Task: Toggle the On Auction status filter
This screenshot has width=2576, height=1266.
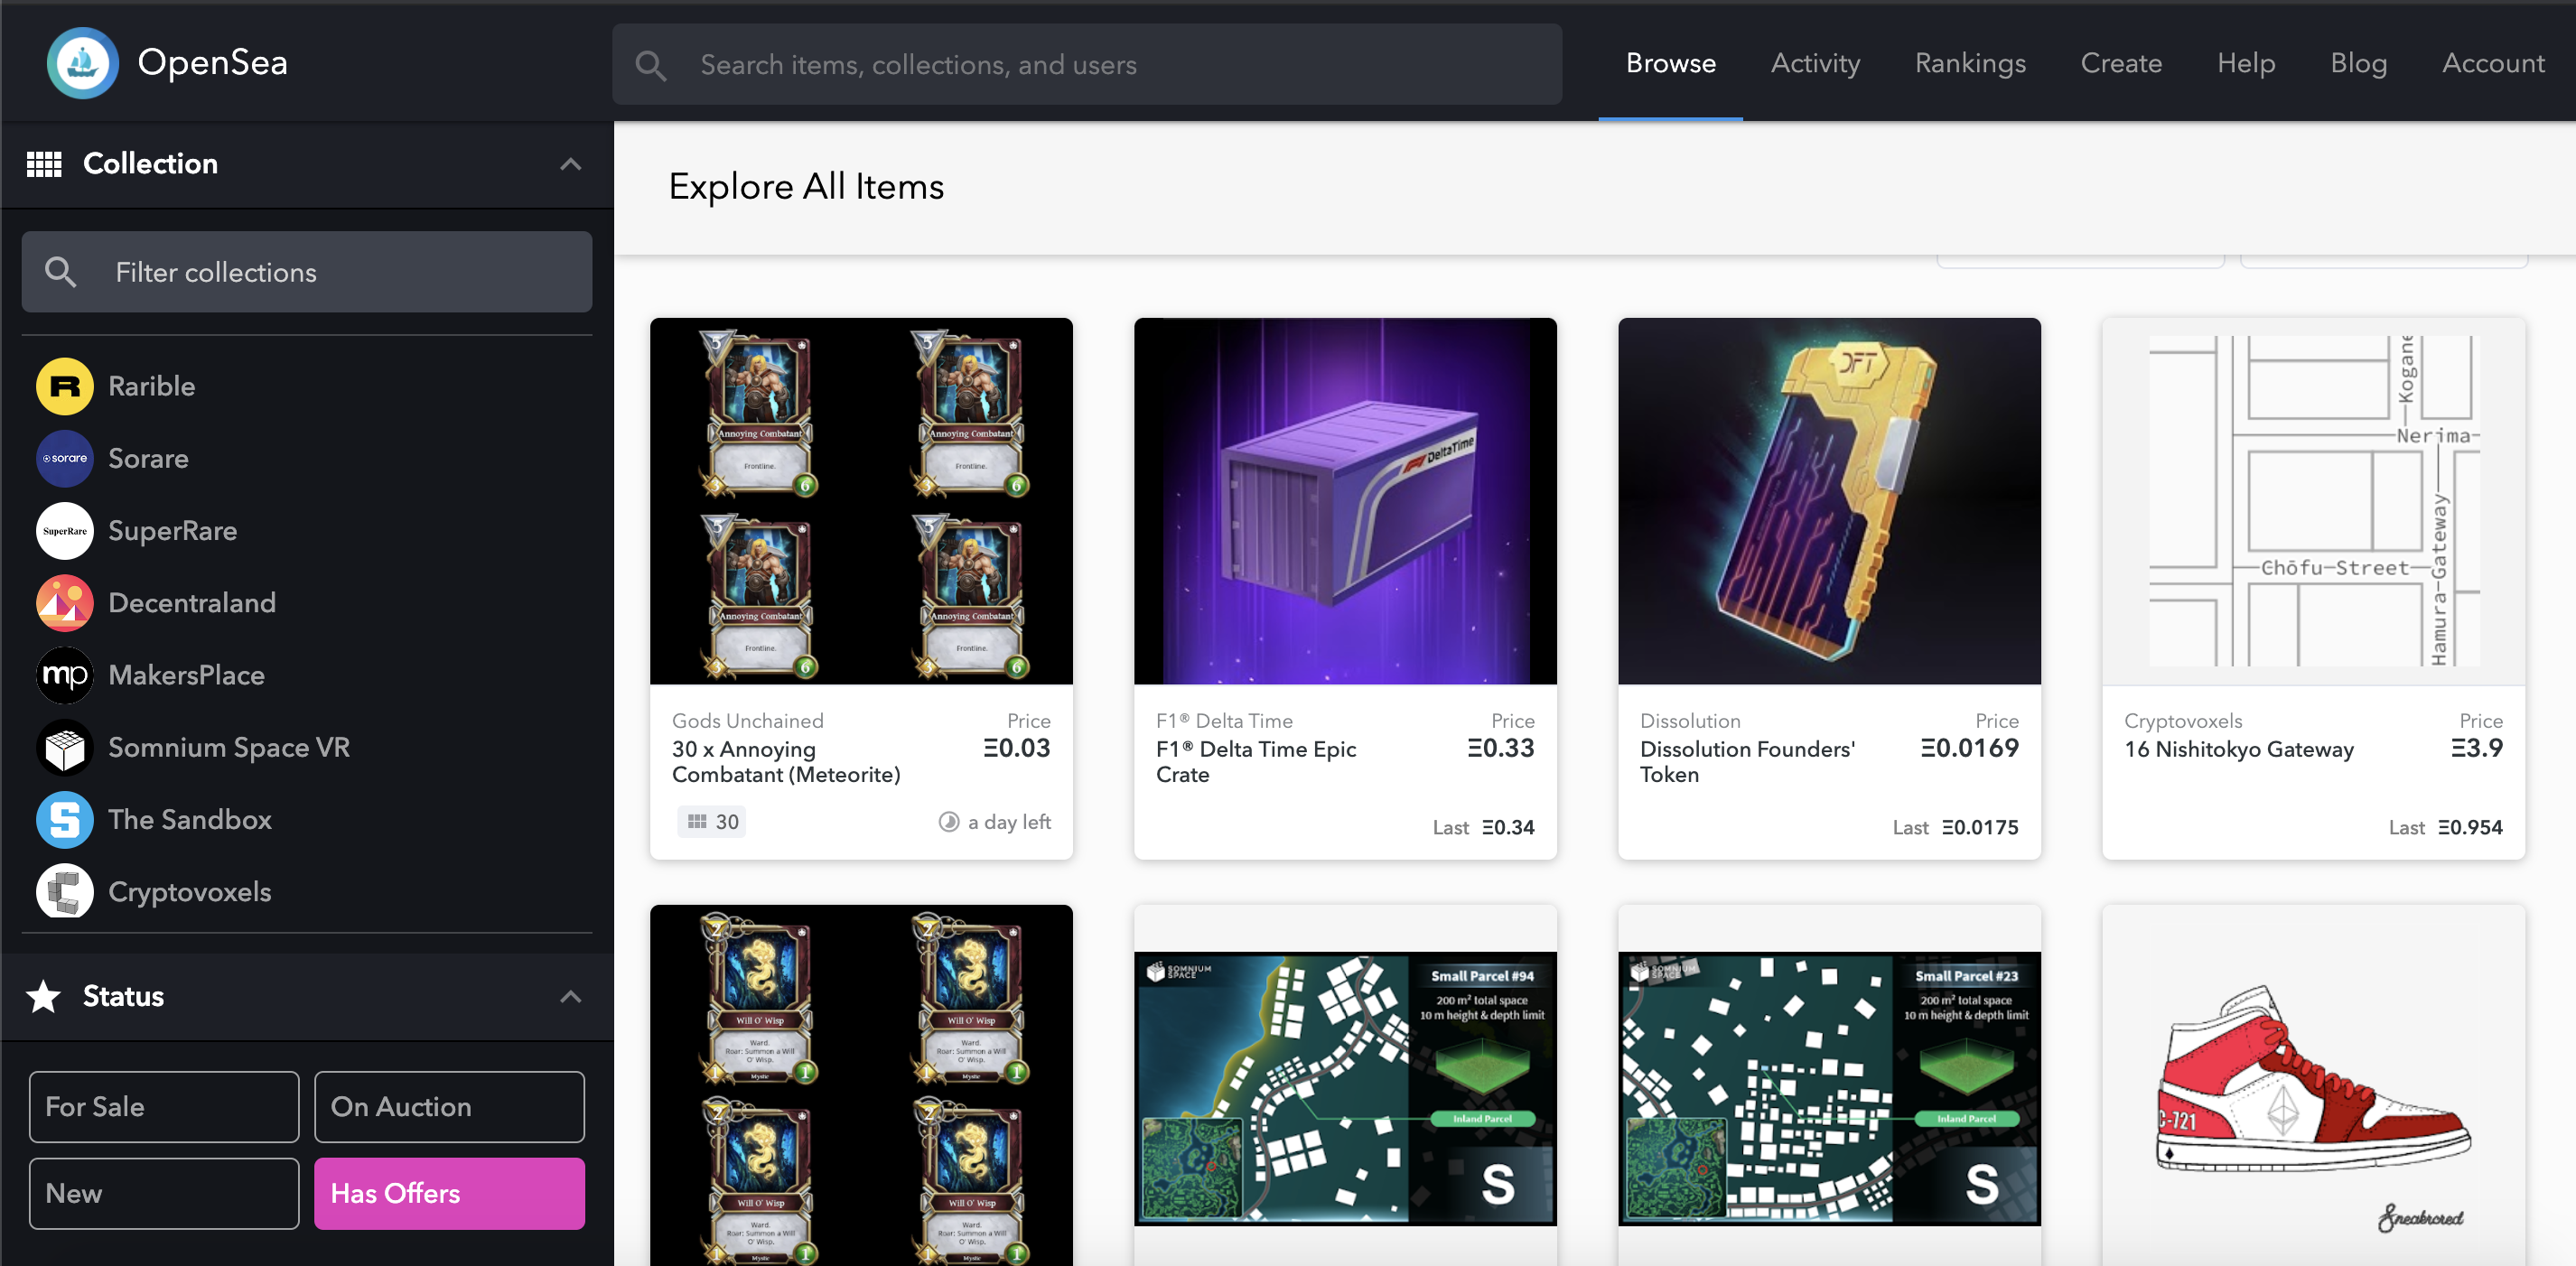Action: (449, 1107)
